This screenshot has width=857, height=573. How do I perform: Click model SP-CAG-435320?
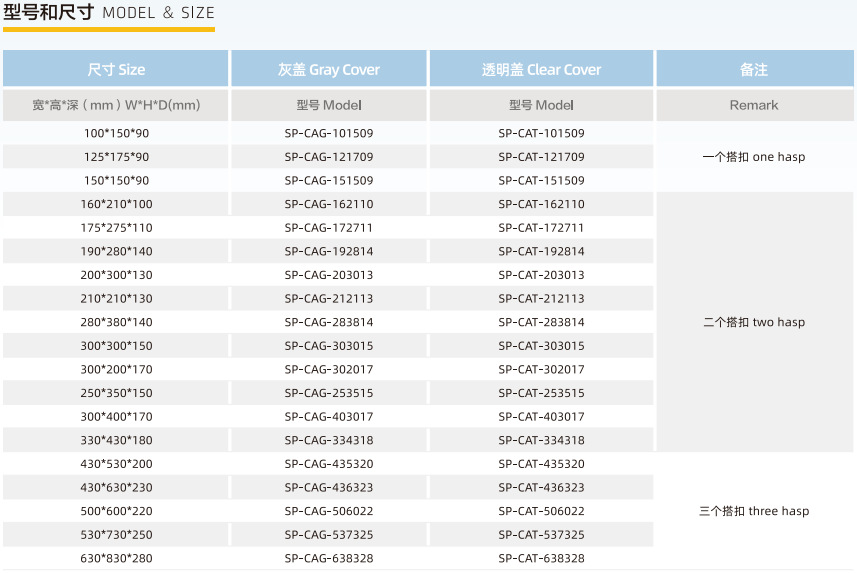(328, 464)
